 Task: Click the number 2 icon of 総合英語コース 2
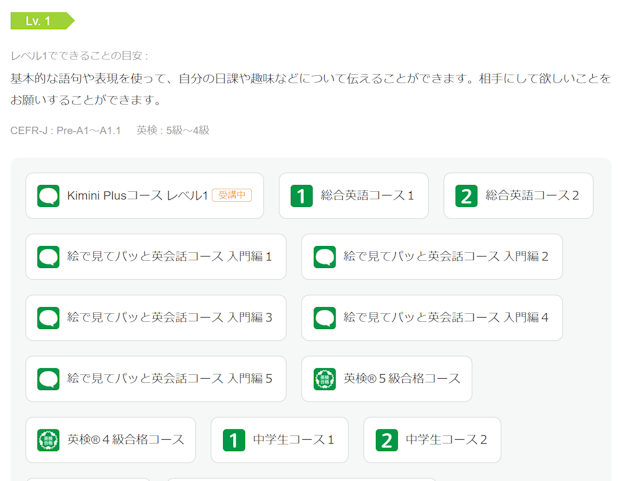pos(466,196)
